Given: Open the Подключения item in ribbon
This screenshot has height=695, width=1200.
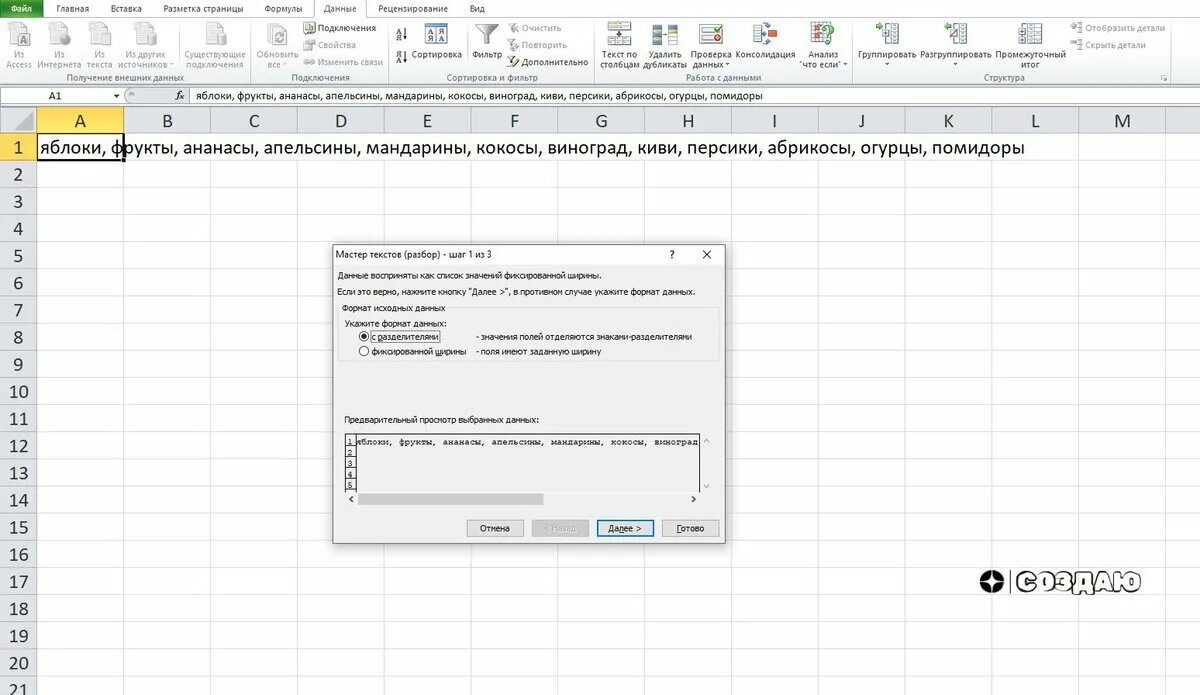Looking at the screenshot, I should click(340, 28).
